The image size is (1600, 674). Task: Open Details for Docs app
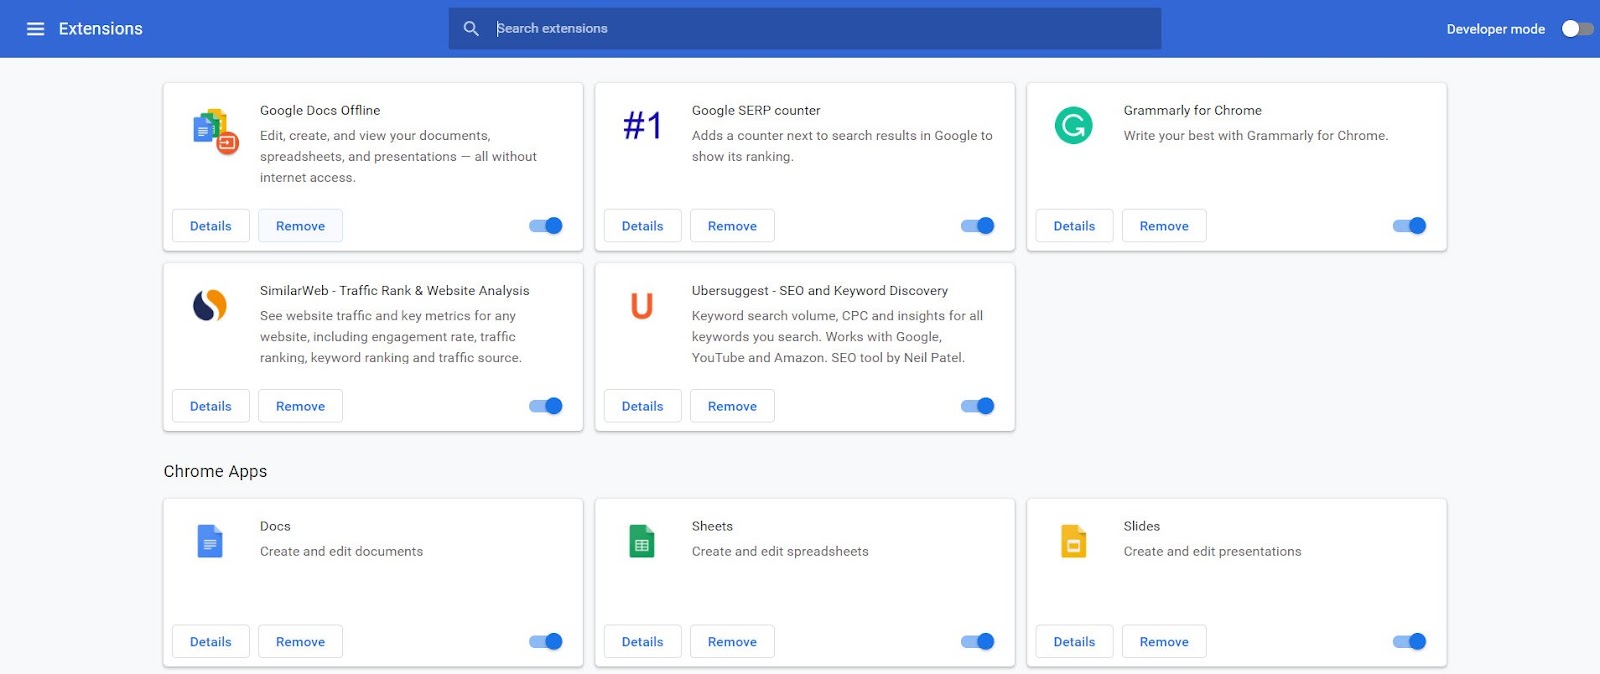click(211, 642)
